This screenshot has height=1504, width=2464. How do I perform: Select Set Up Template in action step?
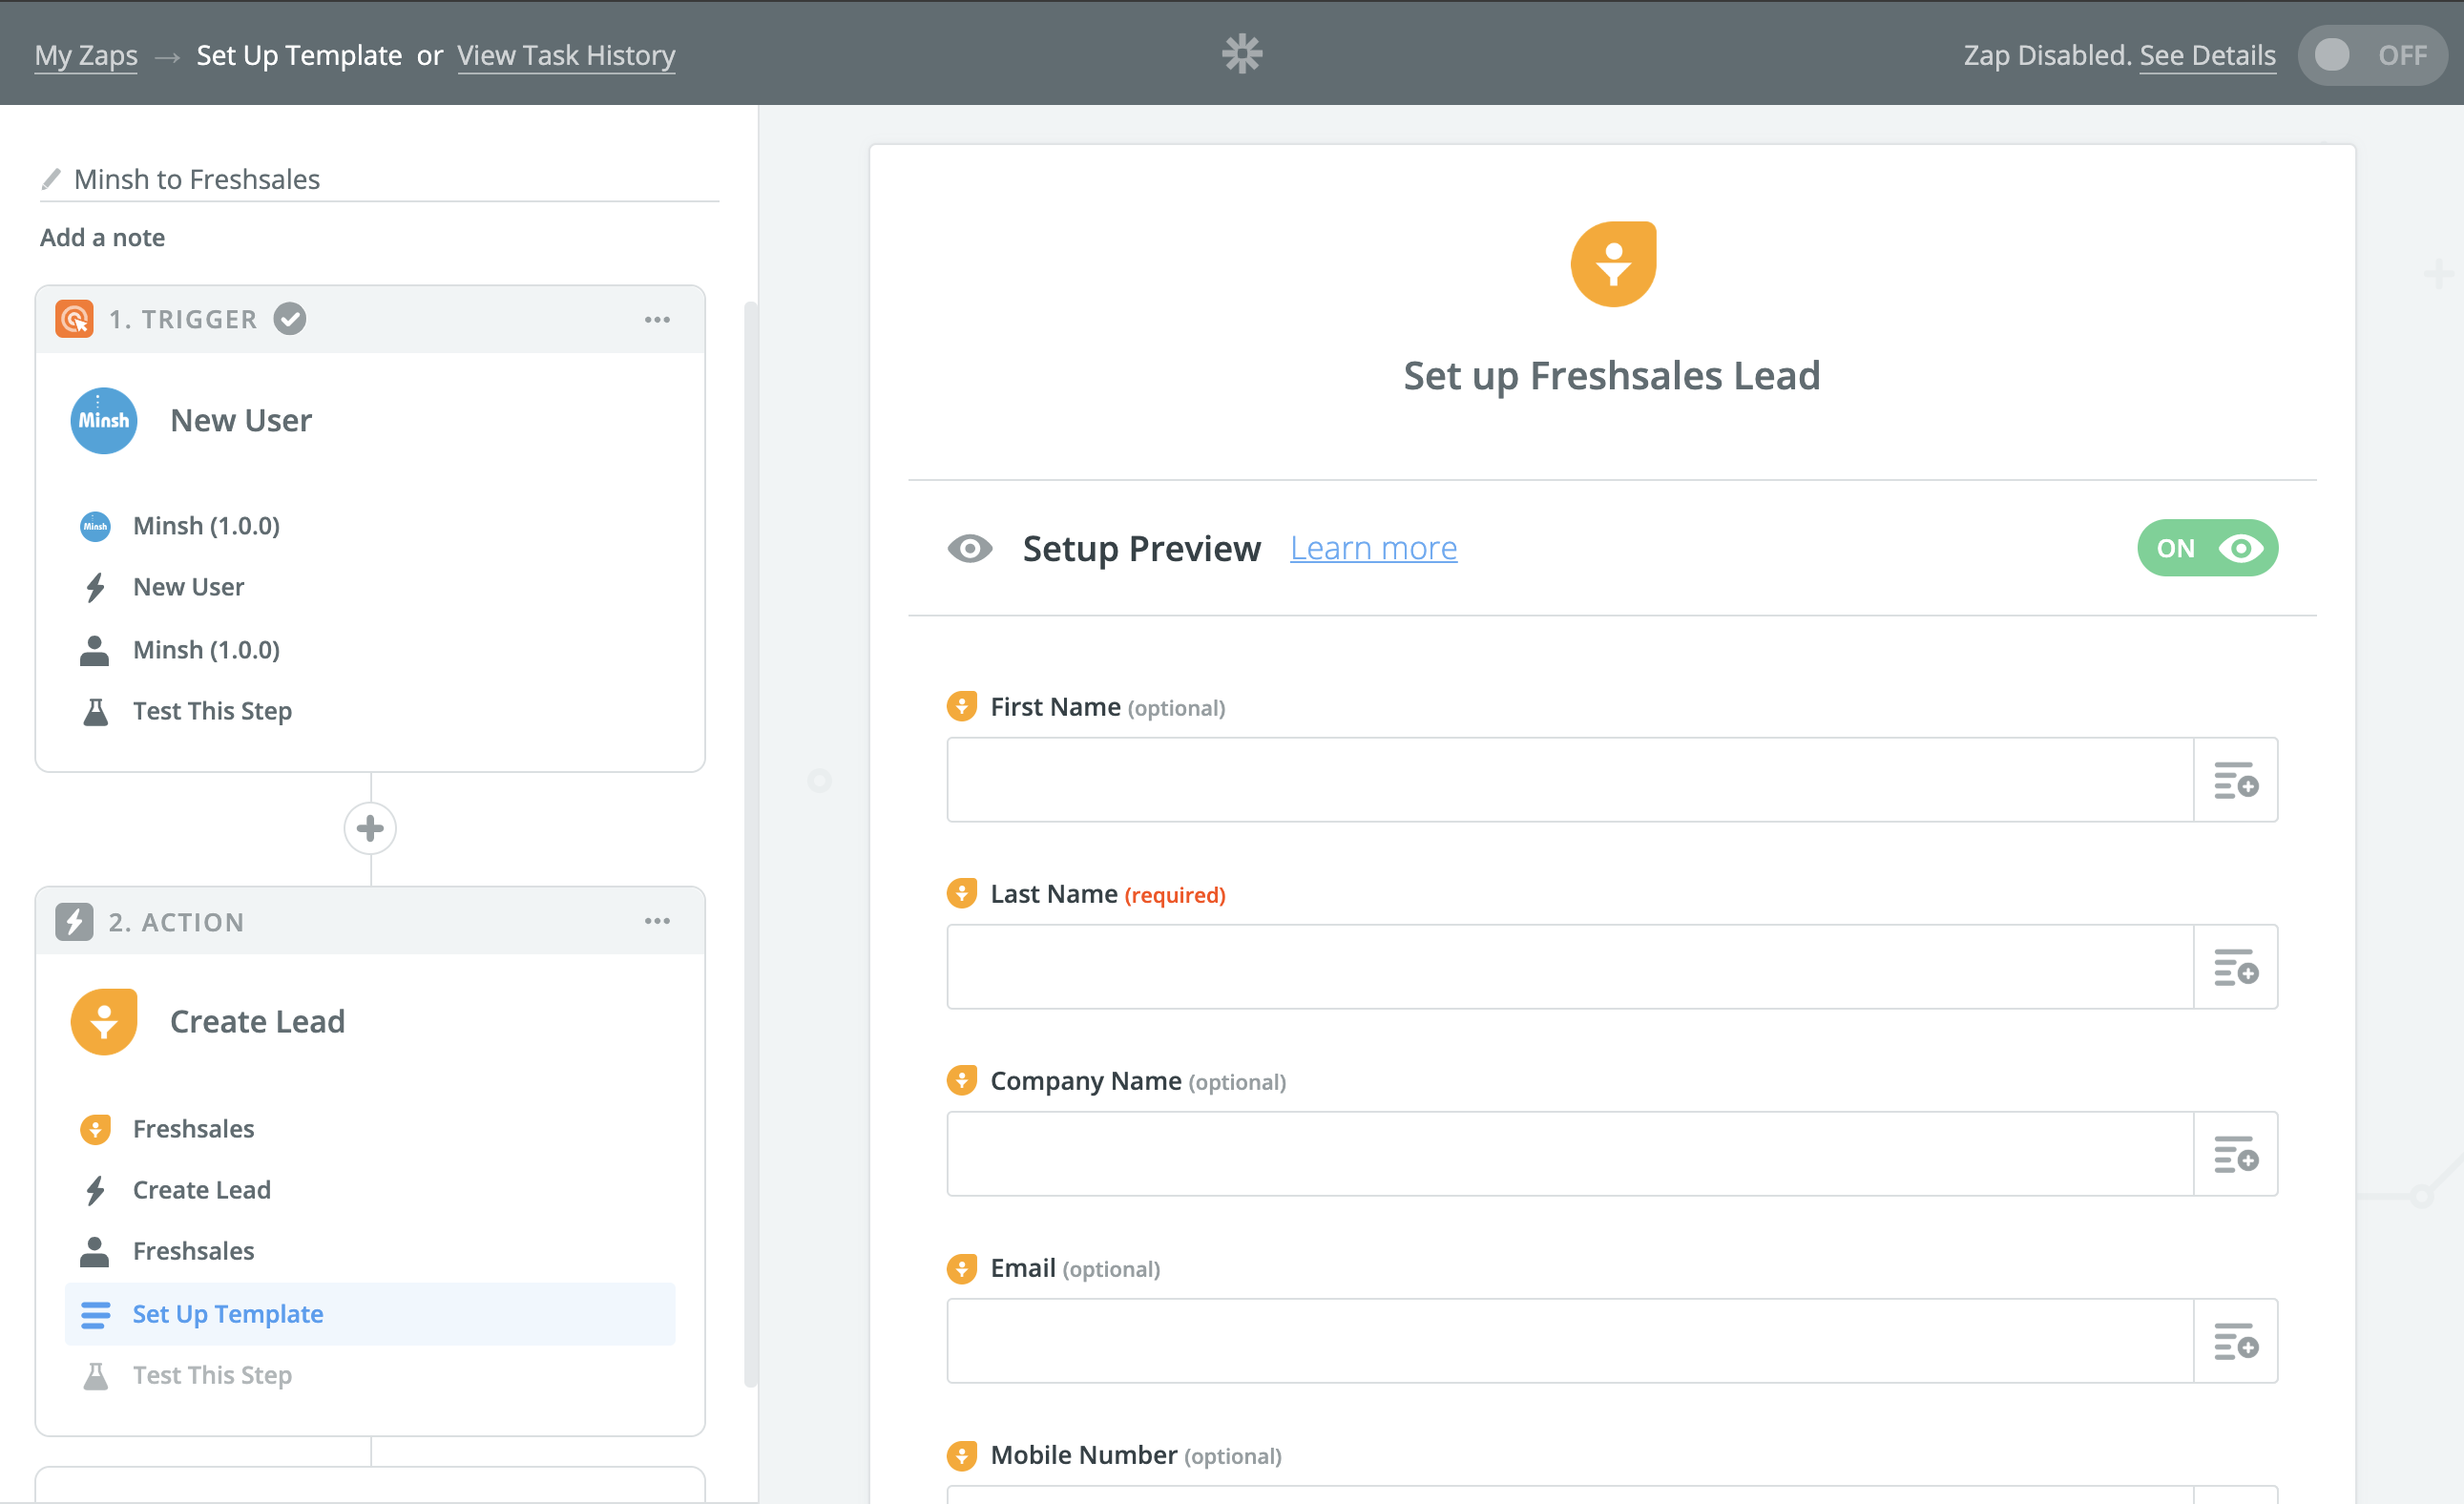[x=370, y=1314]
